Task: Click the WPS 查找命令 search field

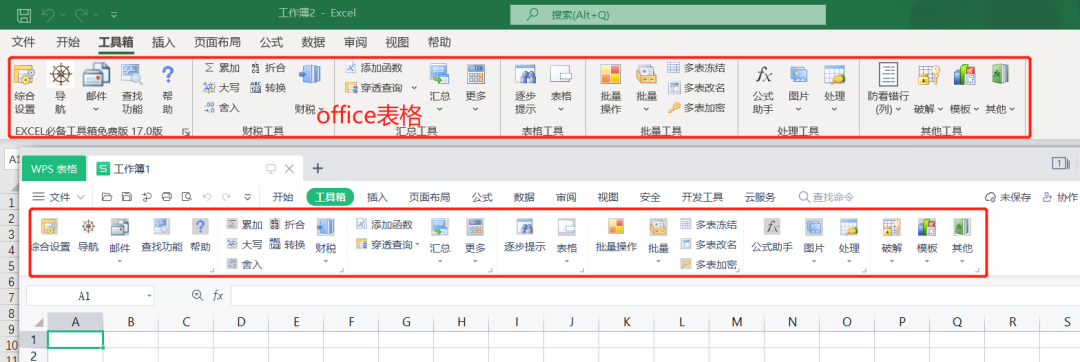Action: (x=827, y=197)
